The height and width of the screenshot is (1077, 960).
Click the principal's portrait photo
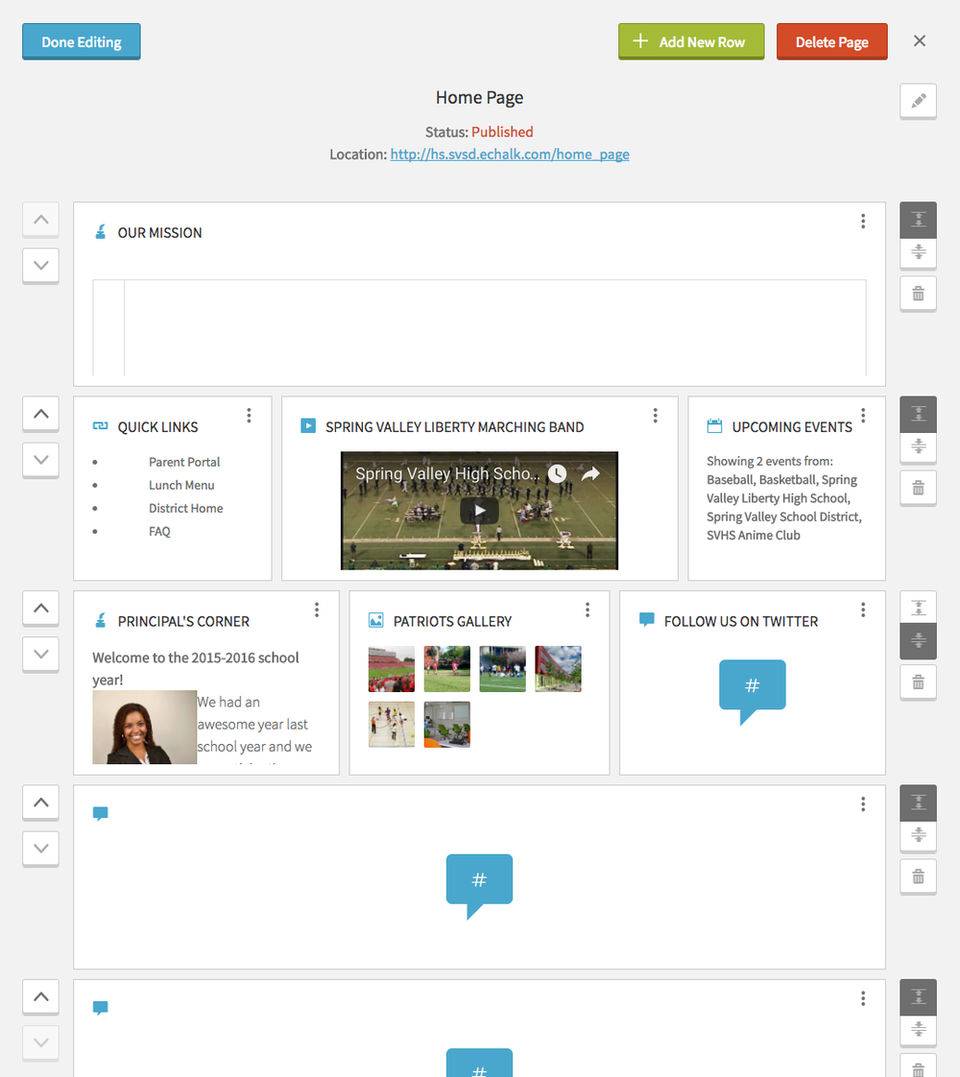pos(145,727)
